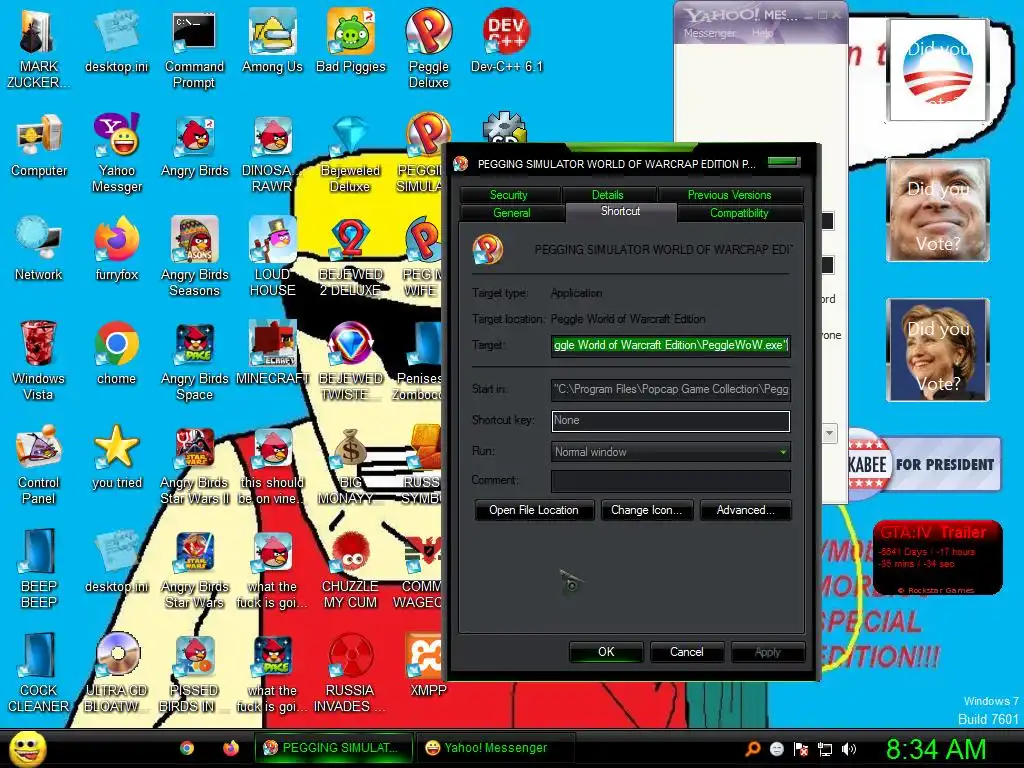Switch to the Security tab
This screenshot has height=768, width=1024.
coord(509,195)
